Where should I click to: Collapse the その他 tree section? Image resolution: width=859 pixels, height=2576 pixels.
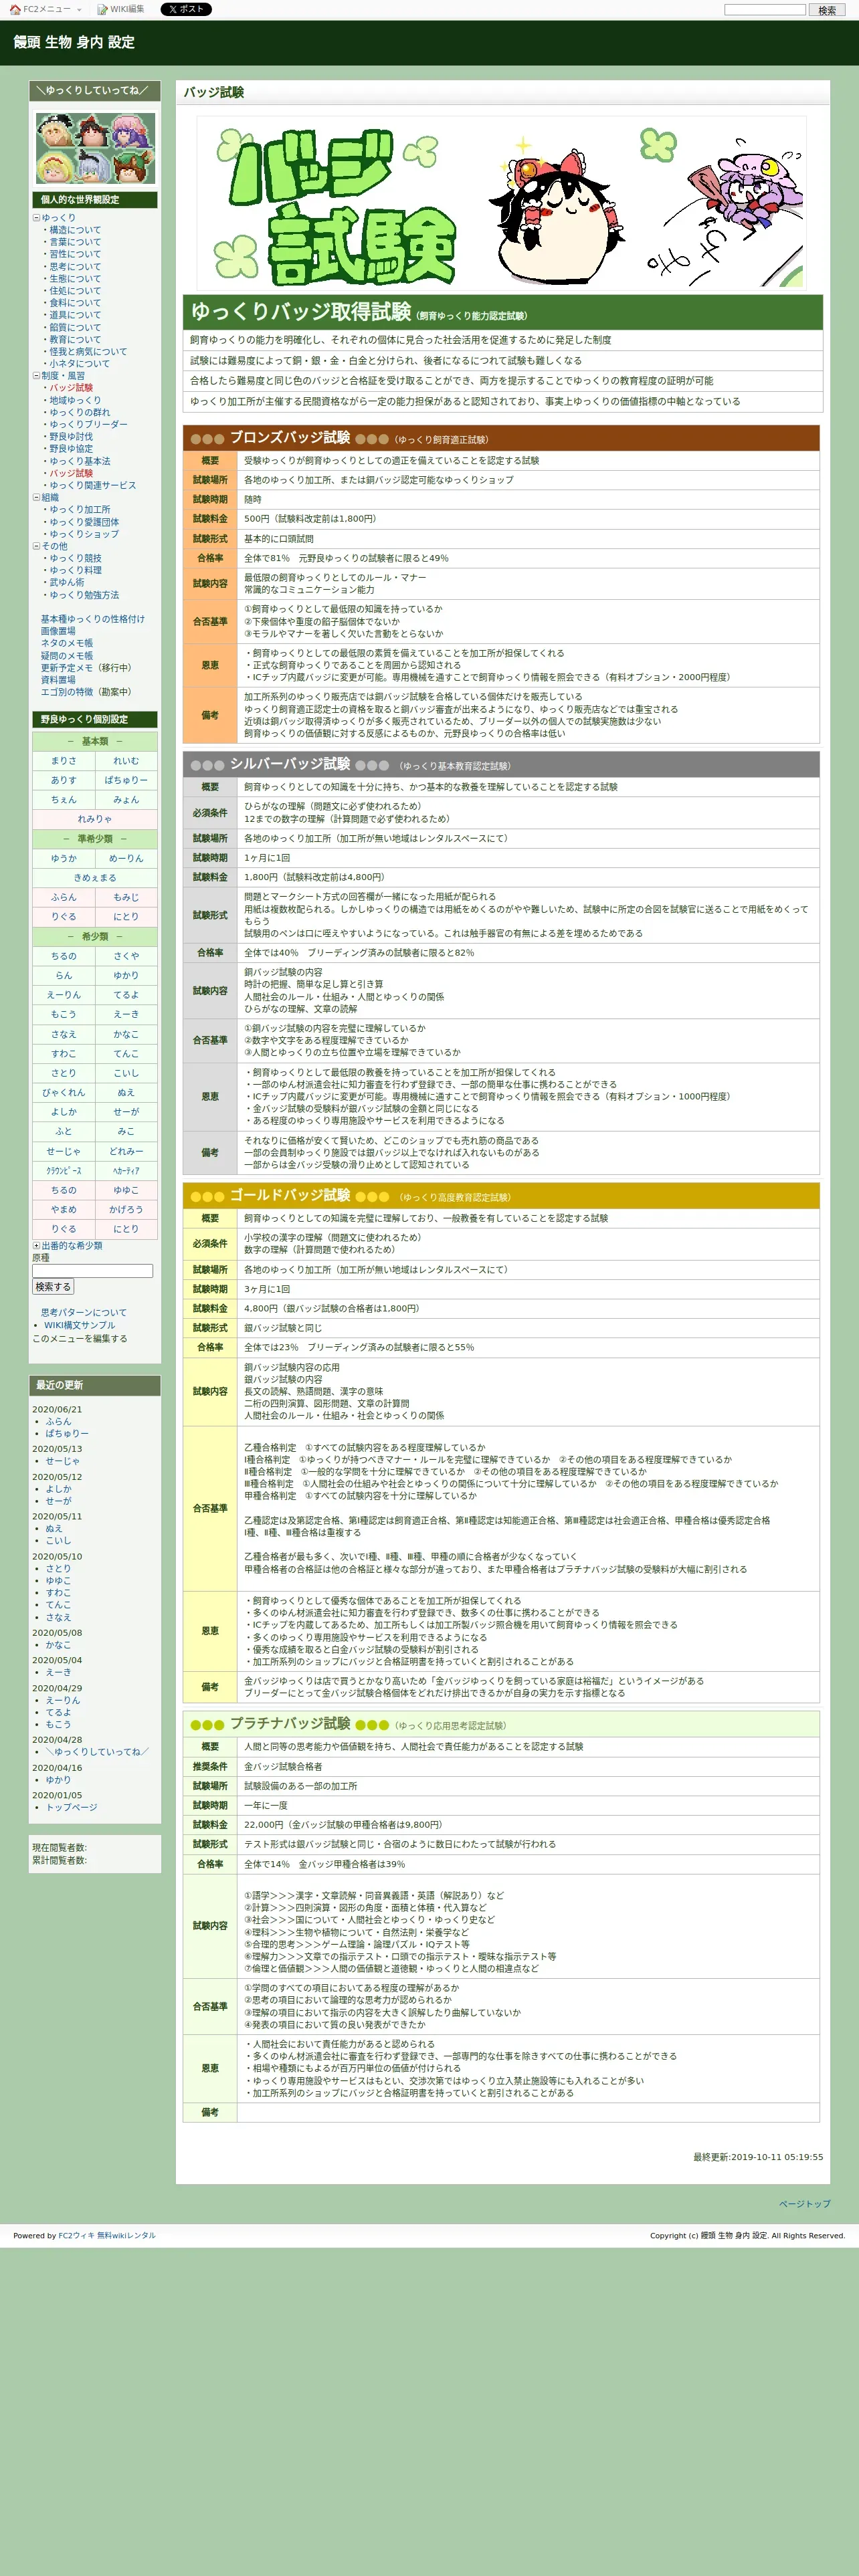pyautogui.click(x=36, y=546)
